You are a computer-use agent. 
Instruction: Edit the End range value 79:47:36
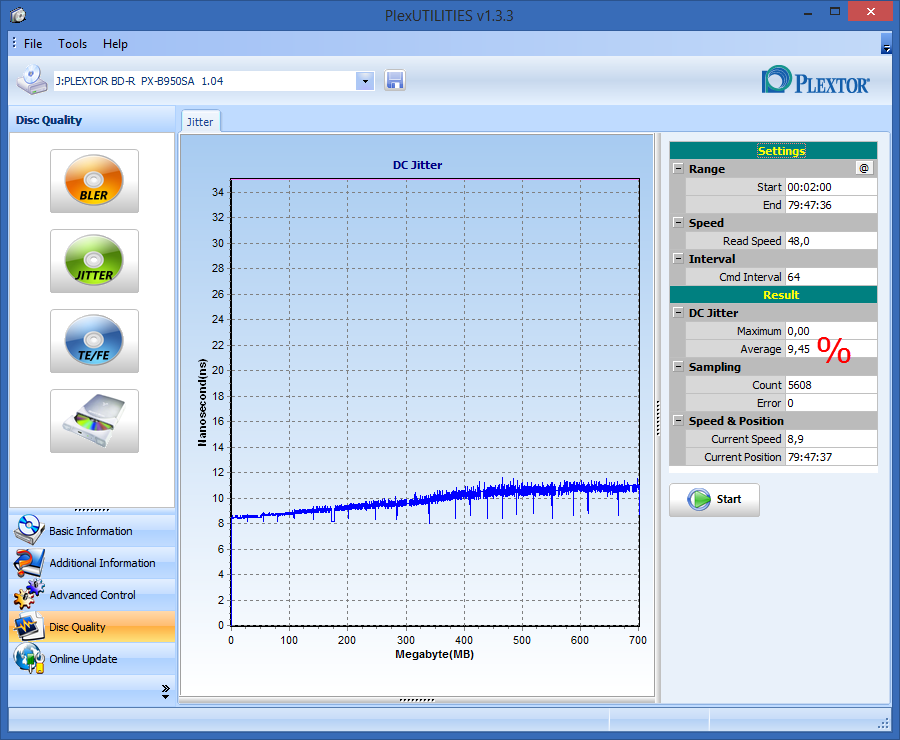tap(831, 204)
